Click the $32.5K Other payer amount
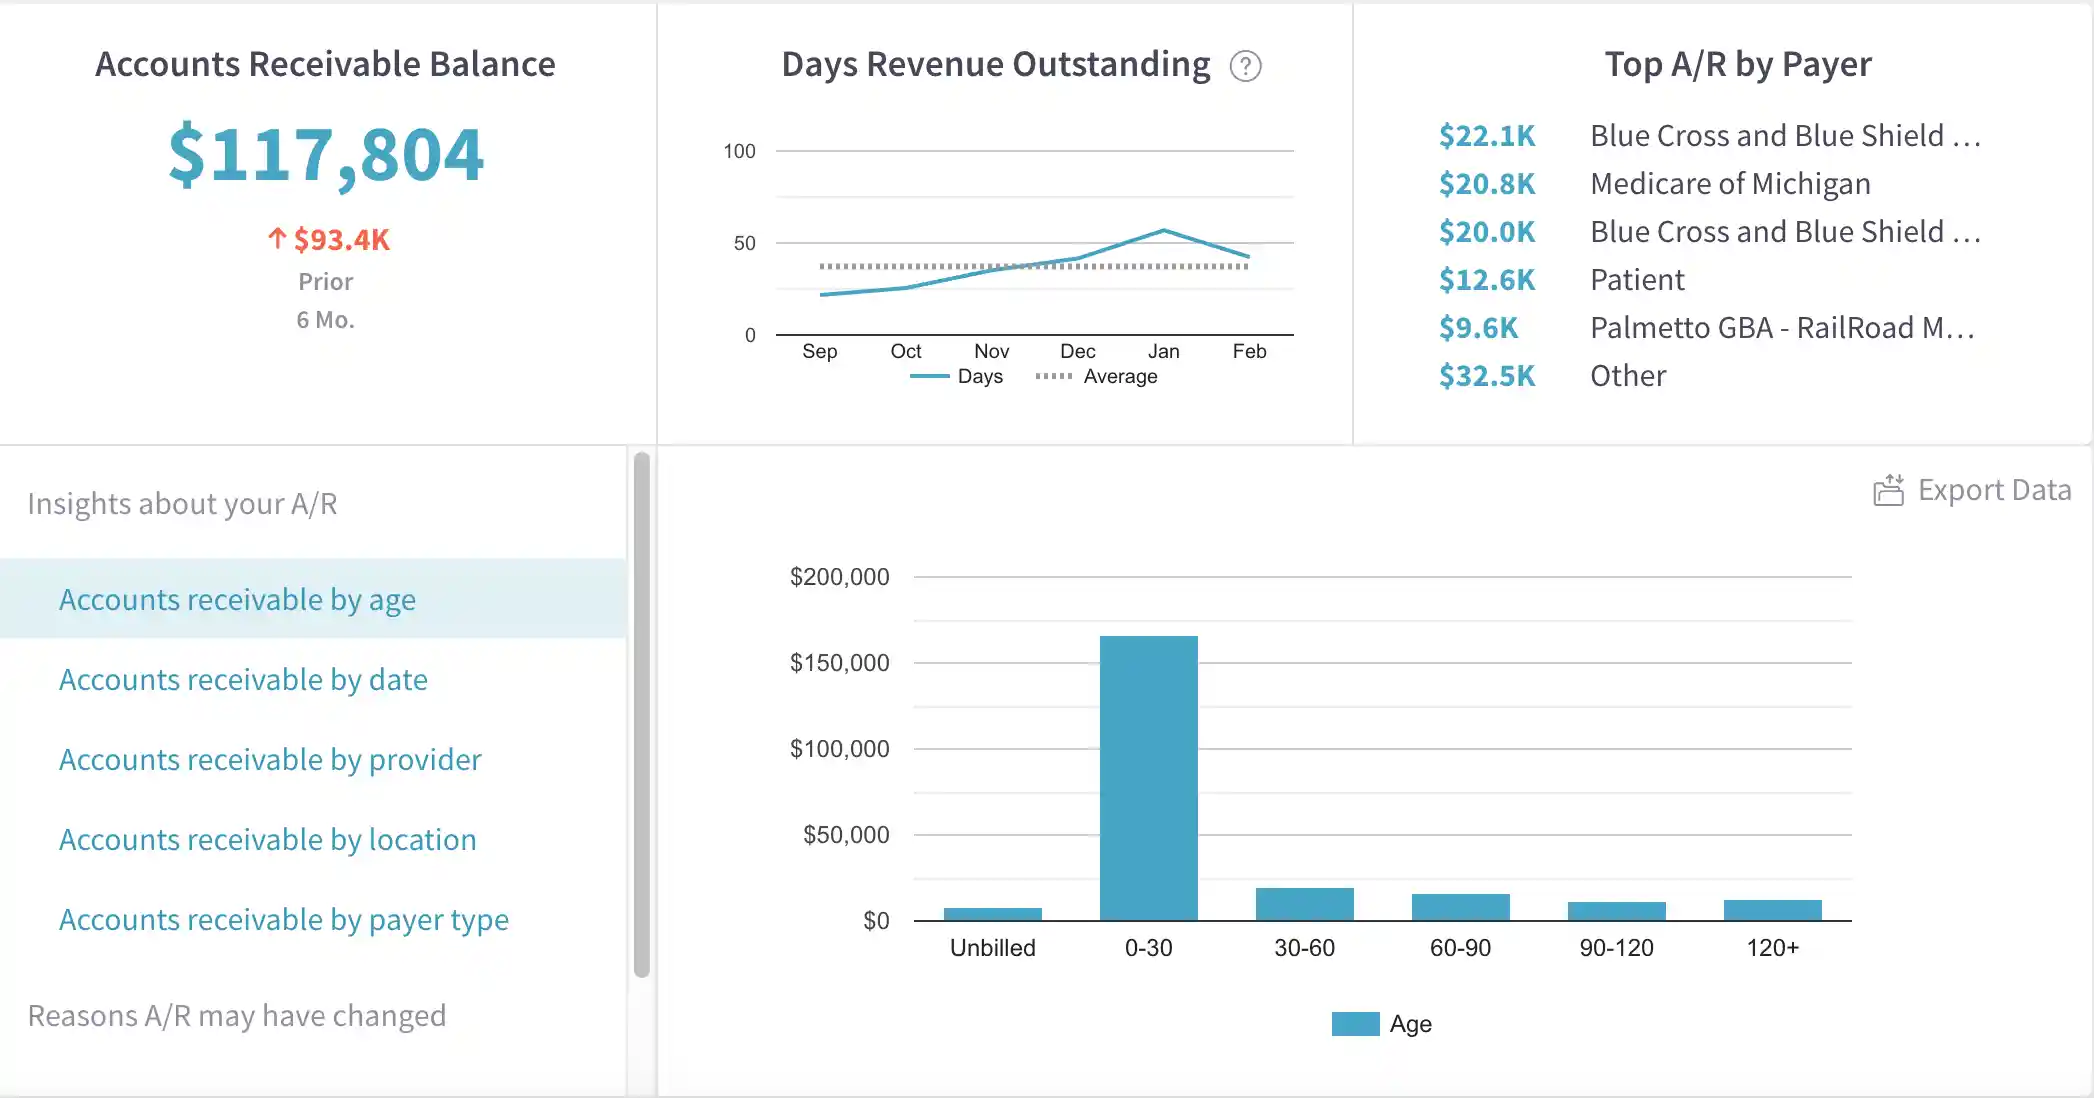 point(1486,376)
